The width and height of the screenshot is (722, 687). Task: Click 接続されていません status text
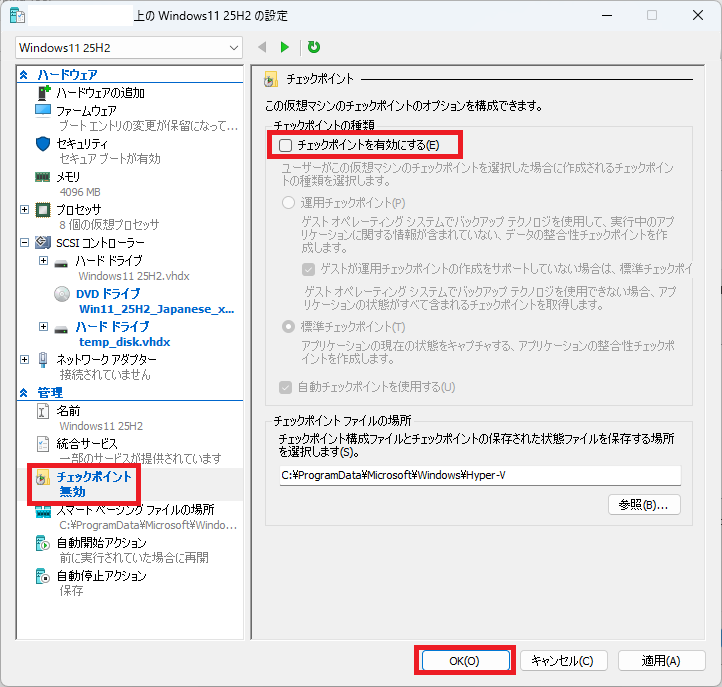(105, 375)
